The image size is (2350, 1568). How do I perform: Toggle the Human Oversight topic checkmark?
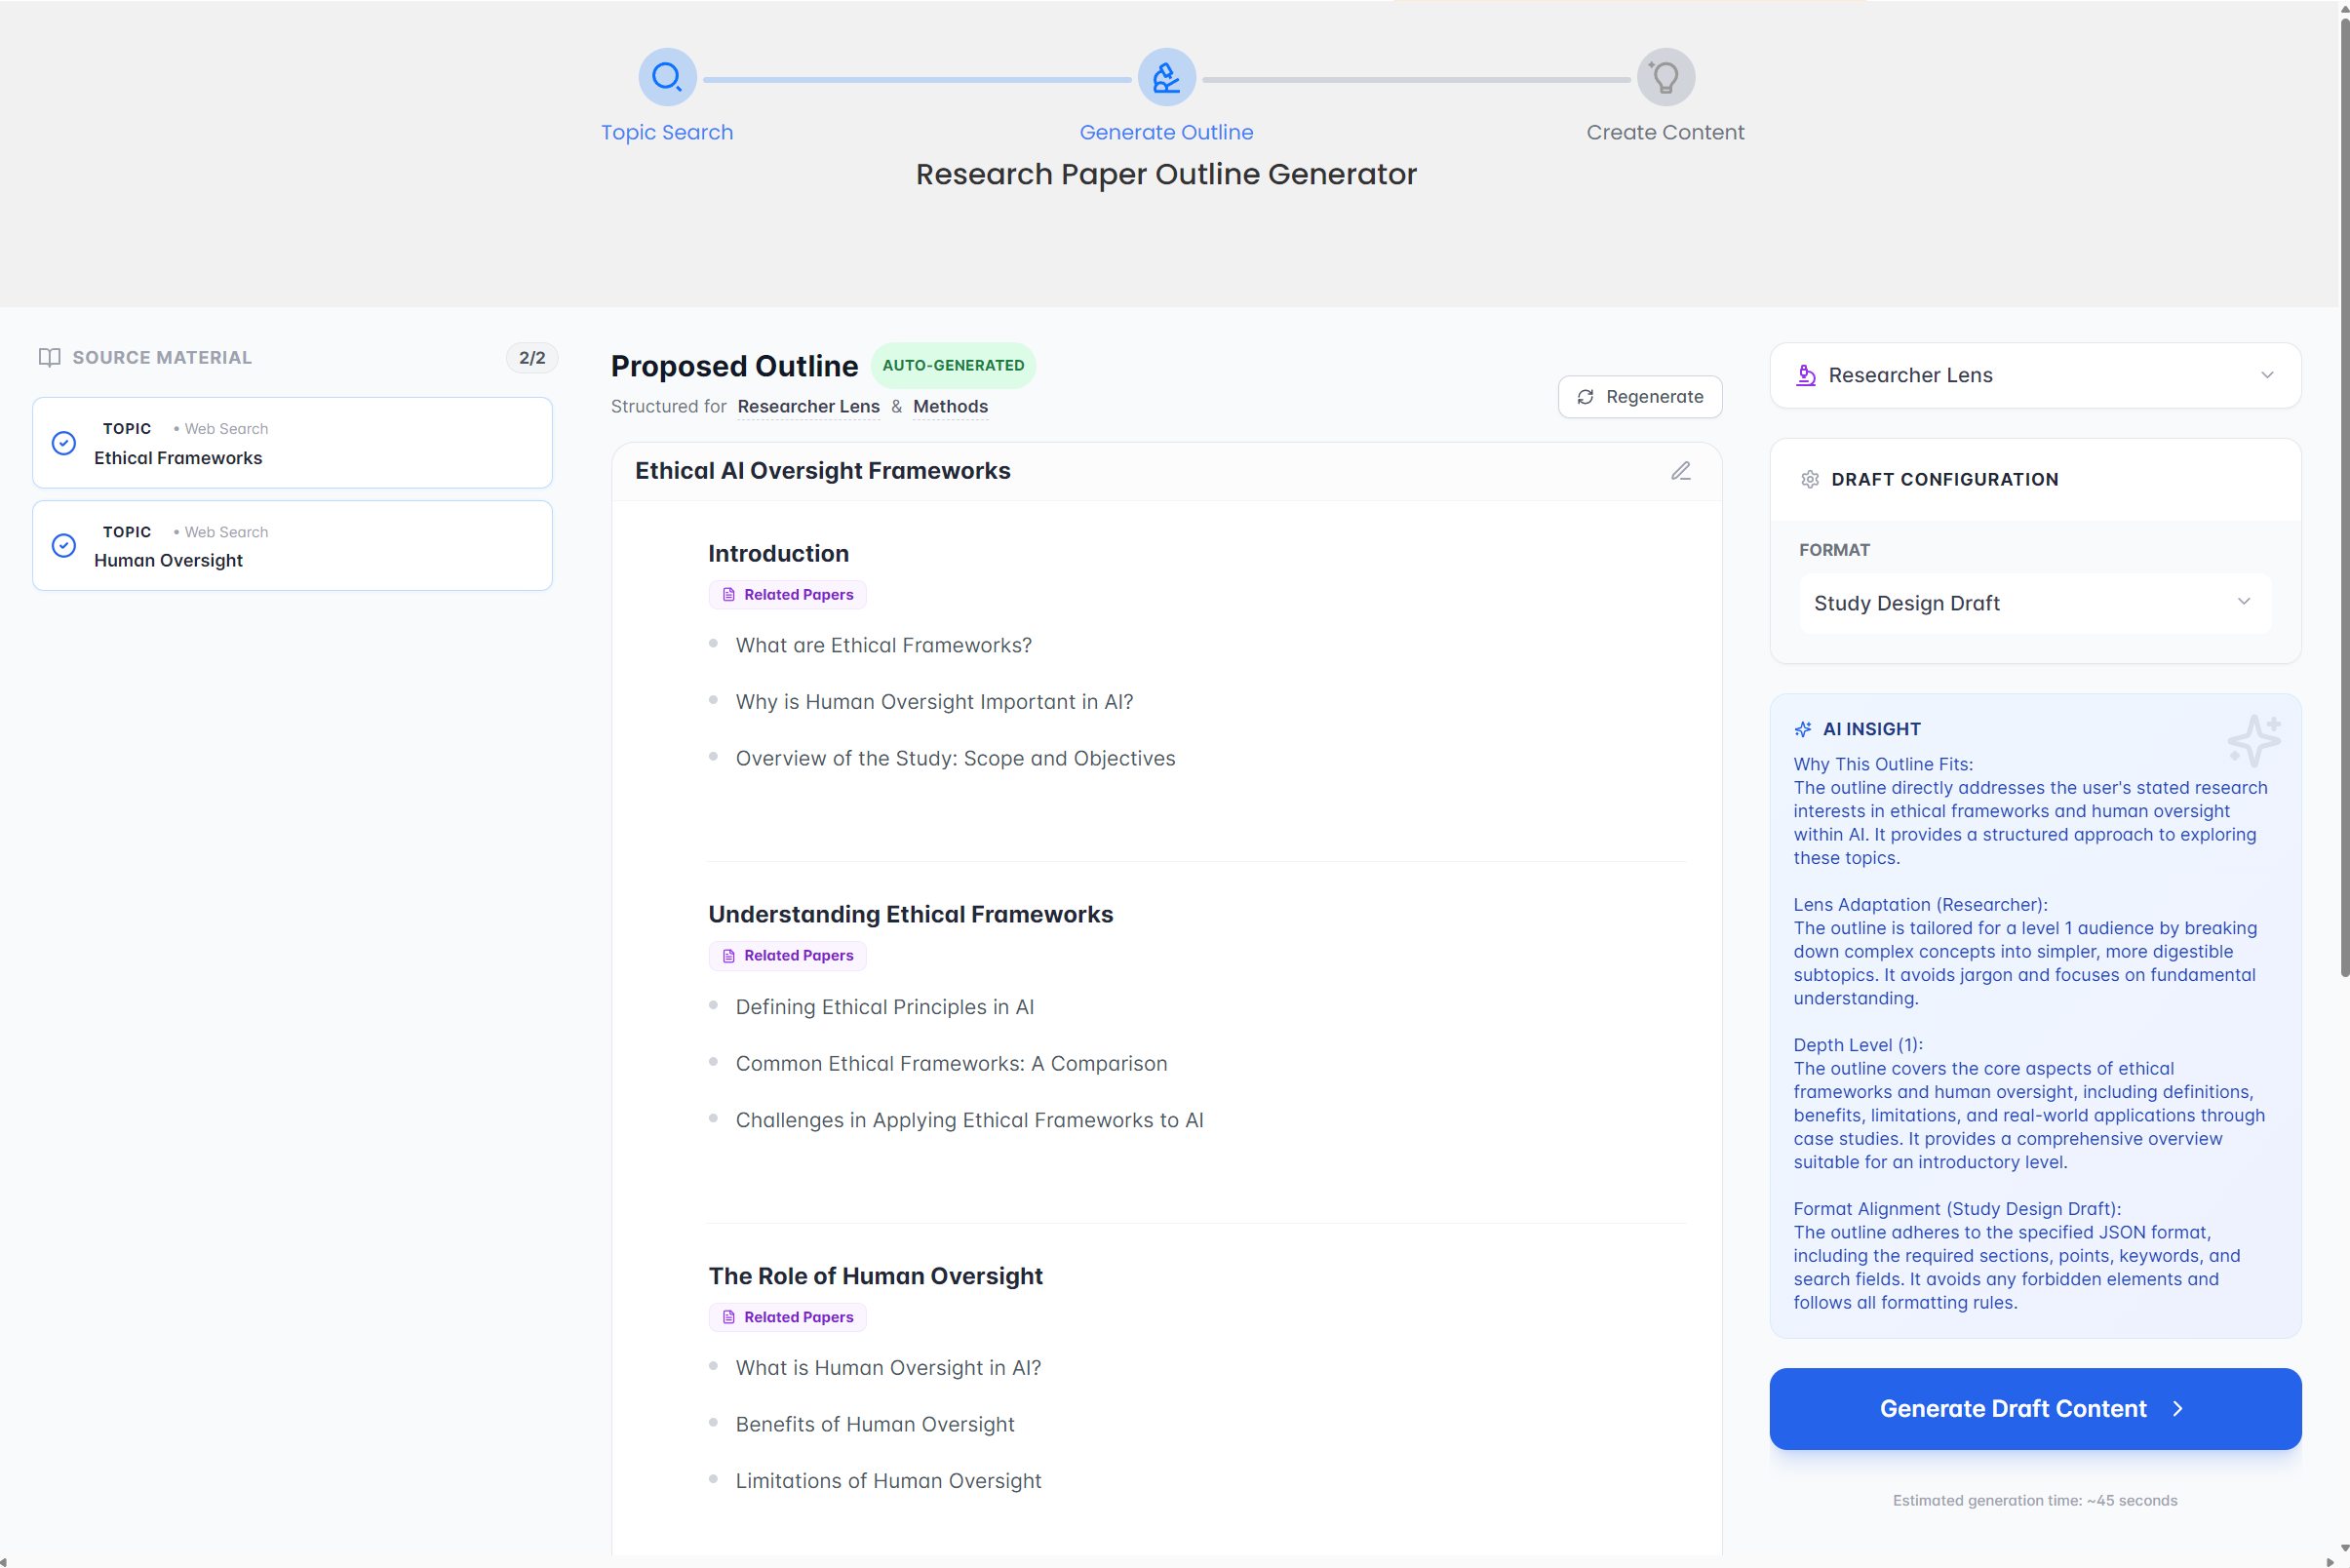64,546
